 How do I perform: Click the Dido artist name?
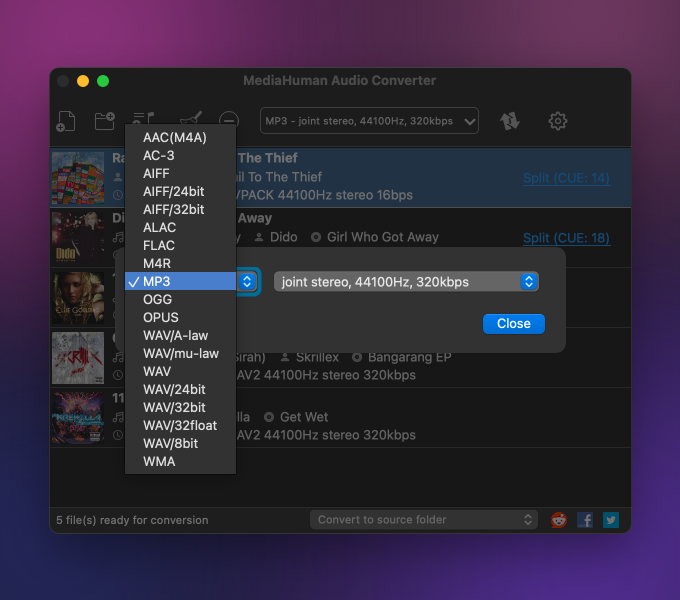point(284,237)
